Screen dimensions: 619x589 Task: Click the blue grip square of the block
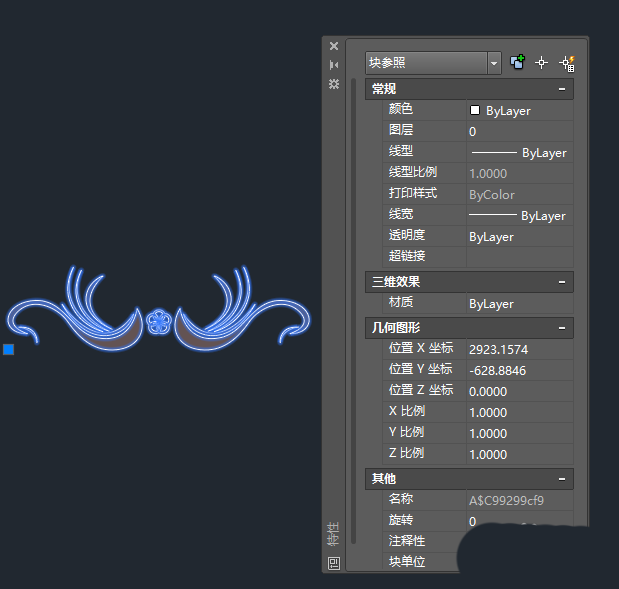[x=9, y=349]
